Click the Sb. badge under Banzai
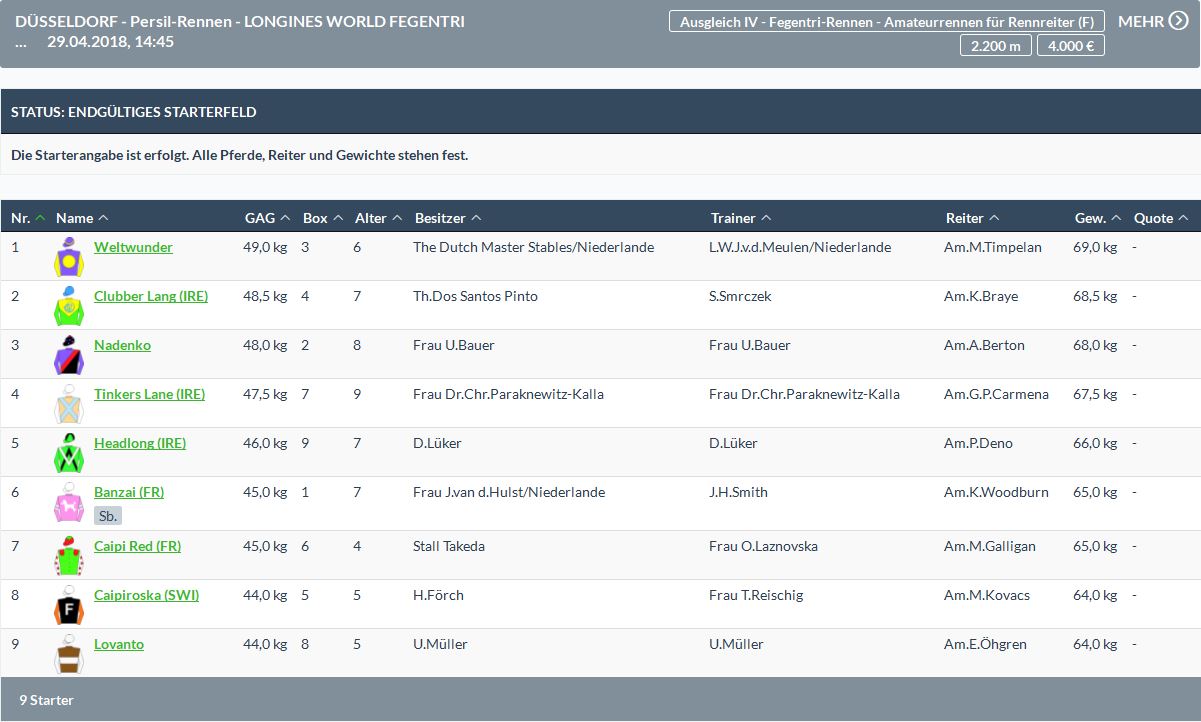1201x722 pixels. [x=108, y=516]
